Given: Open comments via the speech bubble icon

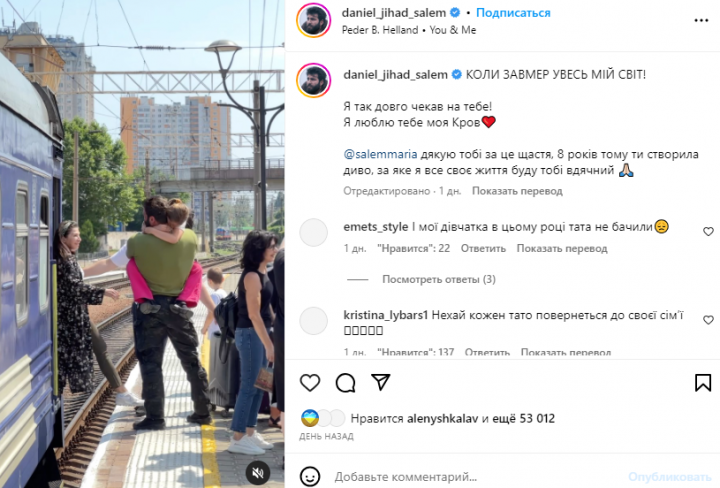Looking at the screenshot, I should point(345,382).
